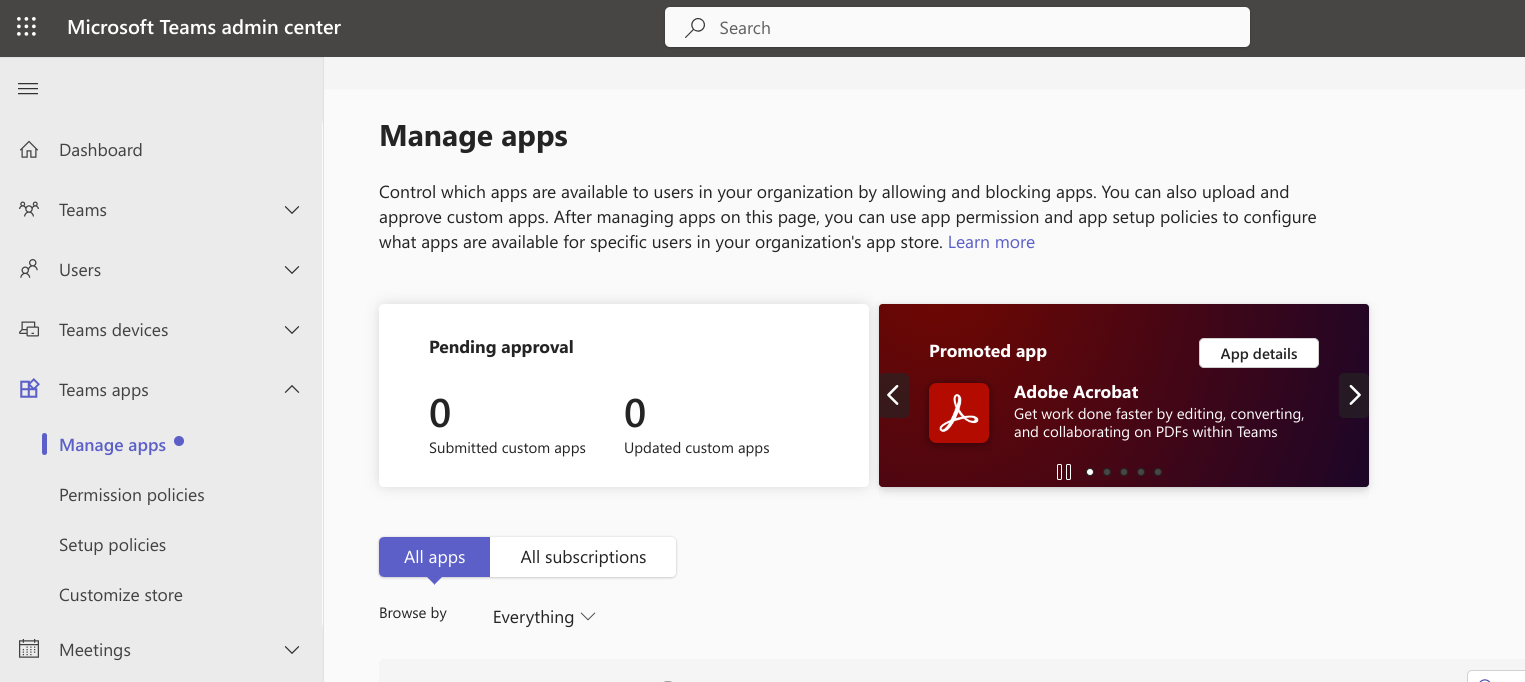The width and height of the screenshot is (1525, 682).
Task: Open Permission policies page
Action: [x=132, y=495]
